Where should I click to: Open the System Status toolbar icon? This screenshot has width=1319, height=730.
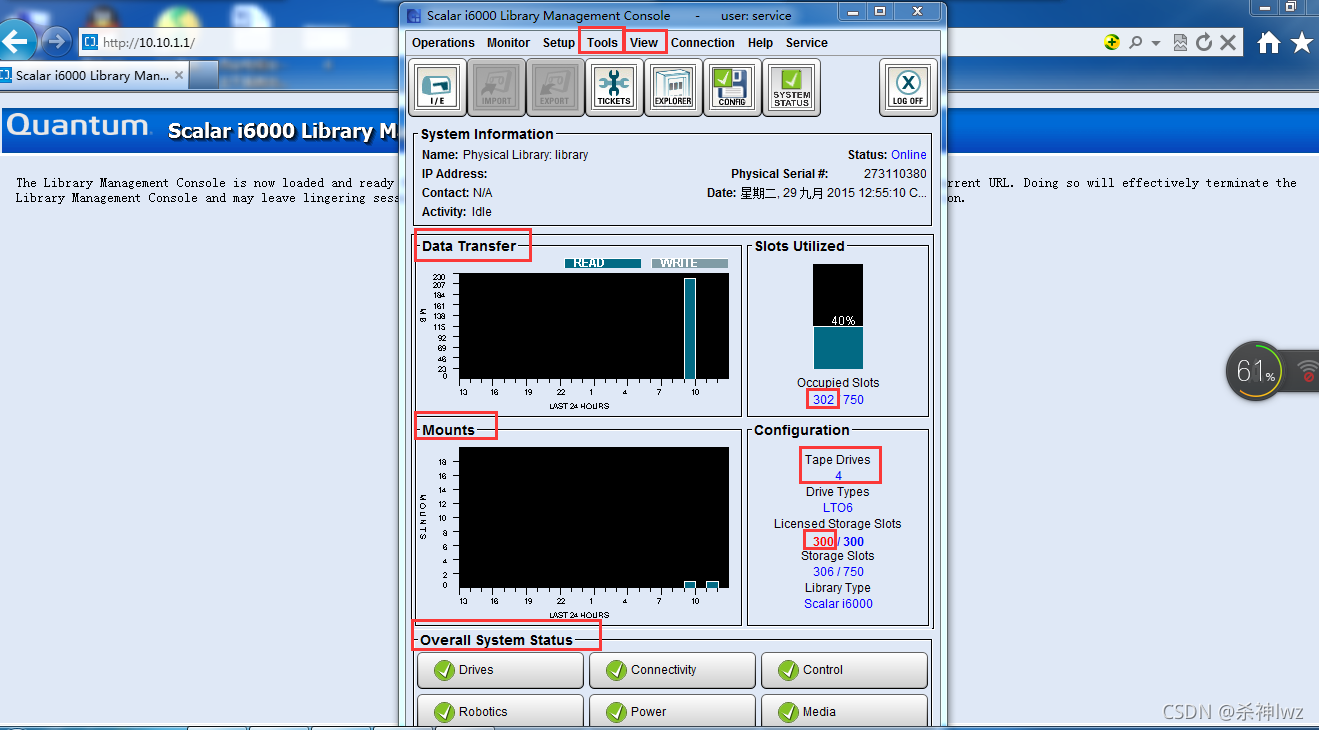point(791,87)
